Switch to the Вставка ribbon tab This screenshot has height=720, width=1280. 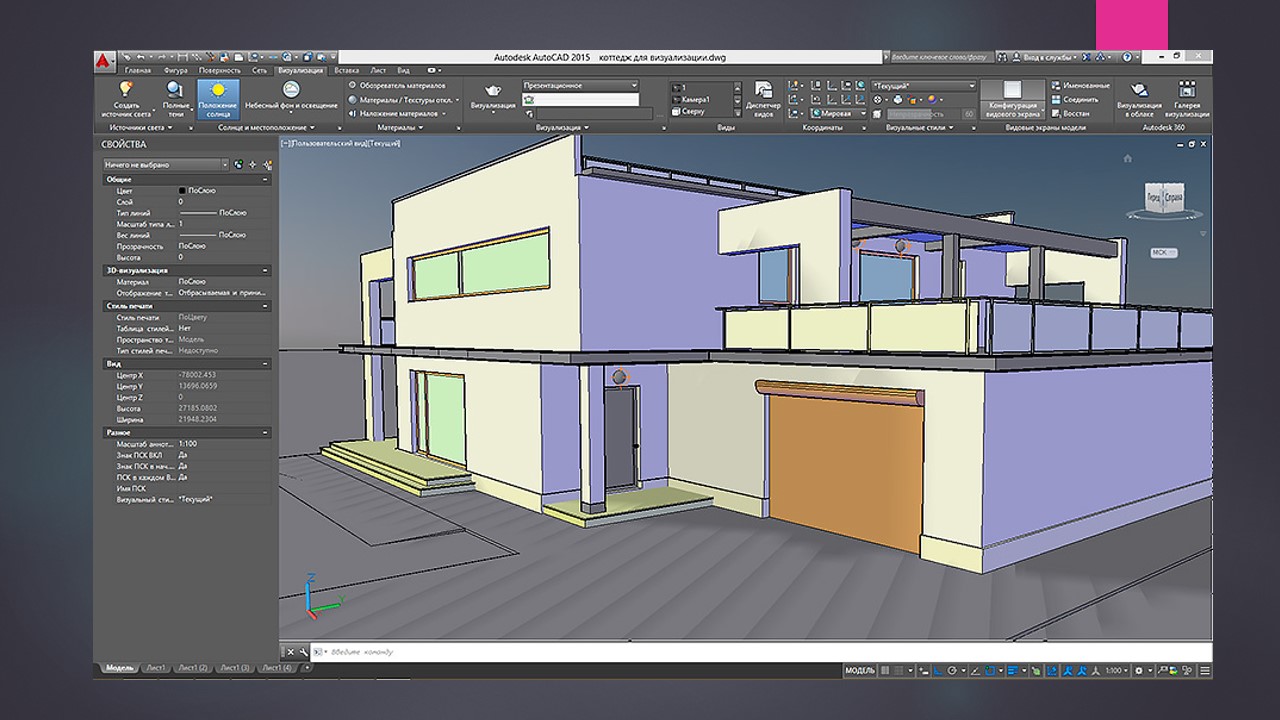pyautogui.click(x=347, y=71)
